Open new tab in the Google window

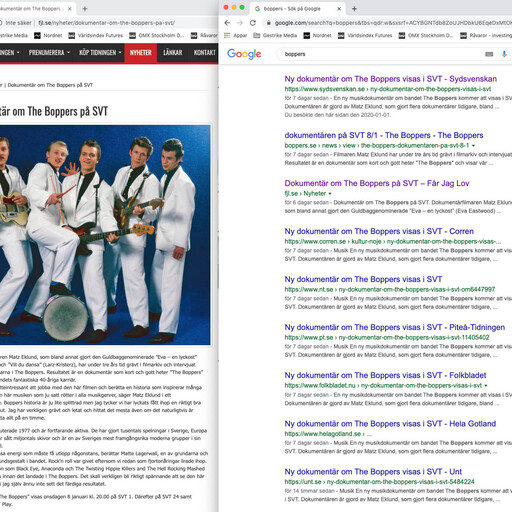tap(354, 9)
